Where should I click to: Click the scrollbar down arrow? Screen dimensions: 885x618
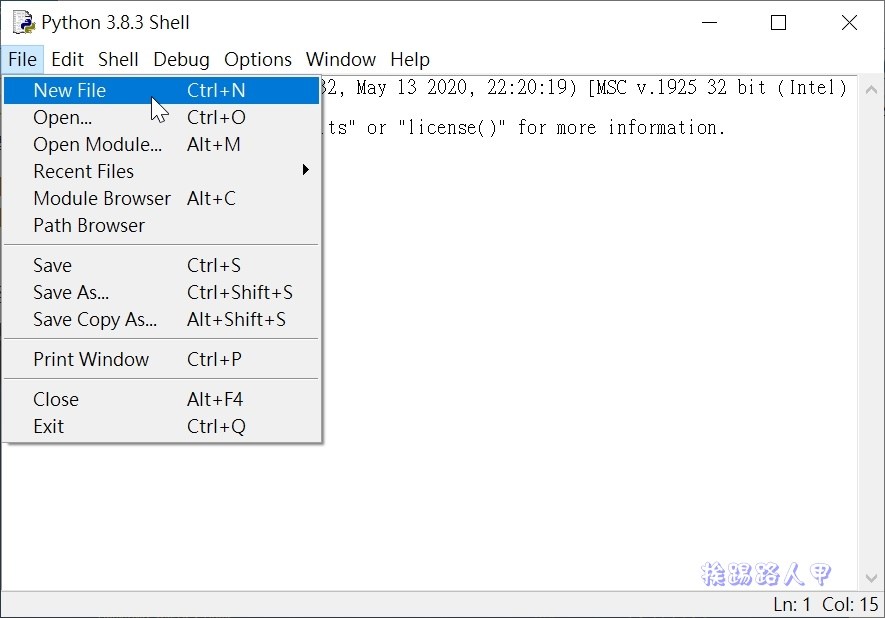coord(871,578)
